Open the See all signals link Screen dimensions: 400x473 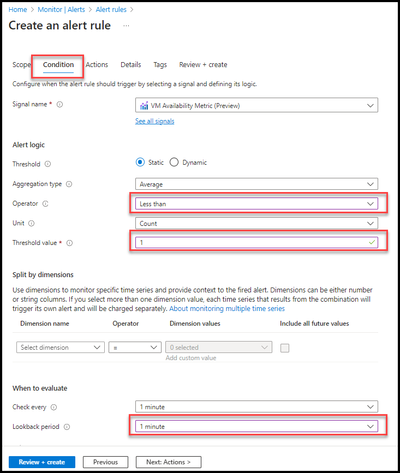155,121
